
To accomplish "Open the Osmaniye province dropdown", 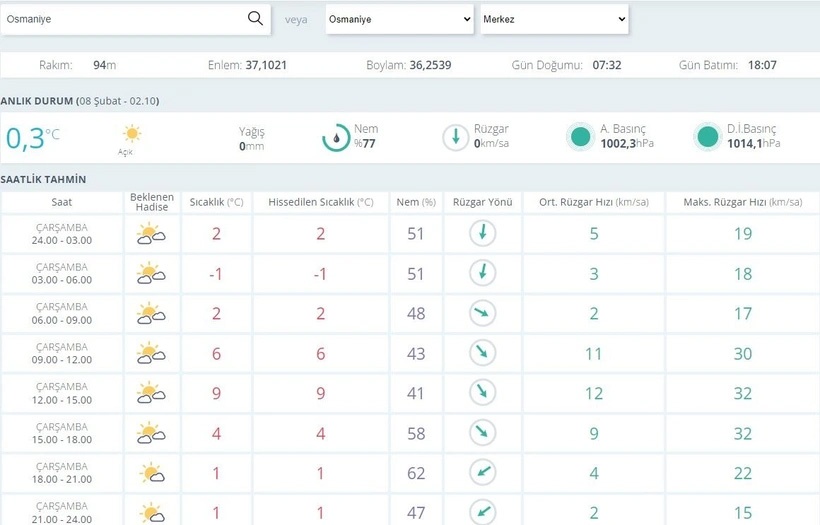I will (399, 19).
